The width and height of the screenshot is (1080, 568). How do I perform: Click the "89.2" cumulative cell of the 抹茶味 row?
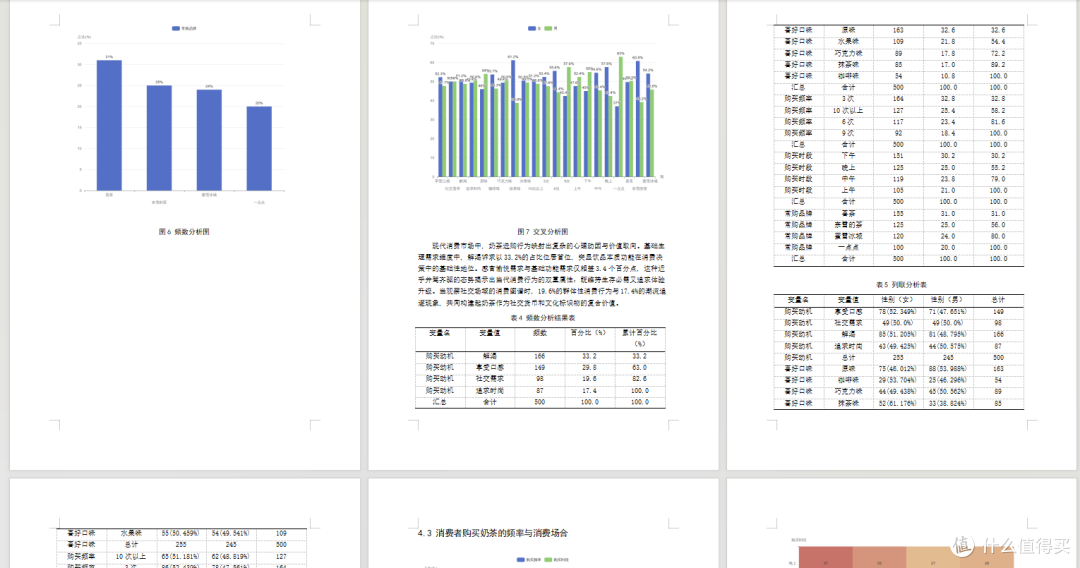pyautogui.click(x=998, y=65)
